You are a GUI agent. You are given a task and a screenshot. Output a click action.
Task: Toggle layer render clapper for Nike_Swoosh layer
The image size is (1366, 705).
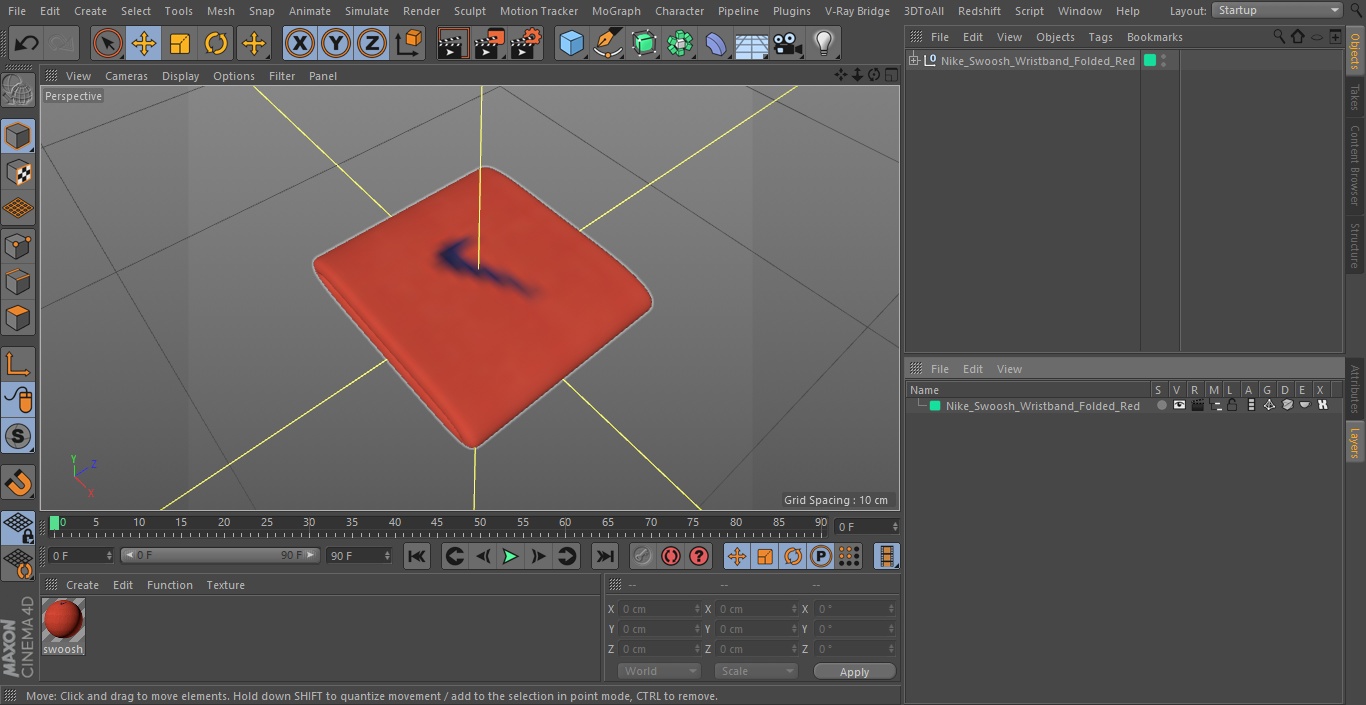pos(1197,405)
